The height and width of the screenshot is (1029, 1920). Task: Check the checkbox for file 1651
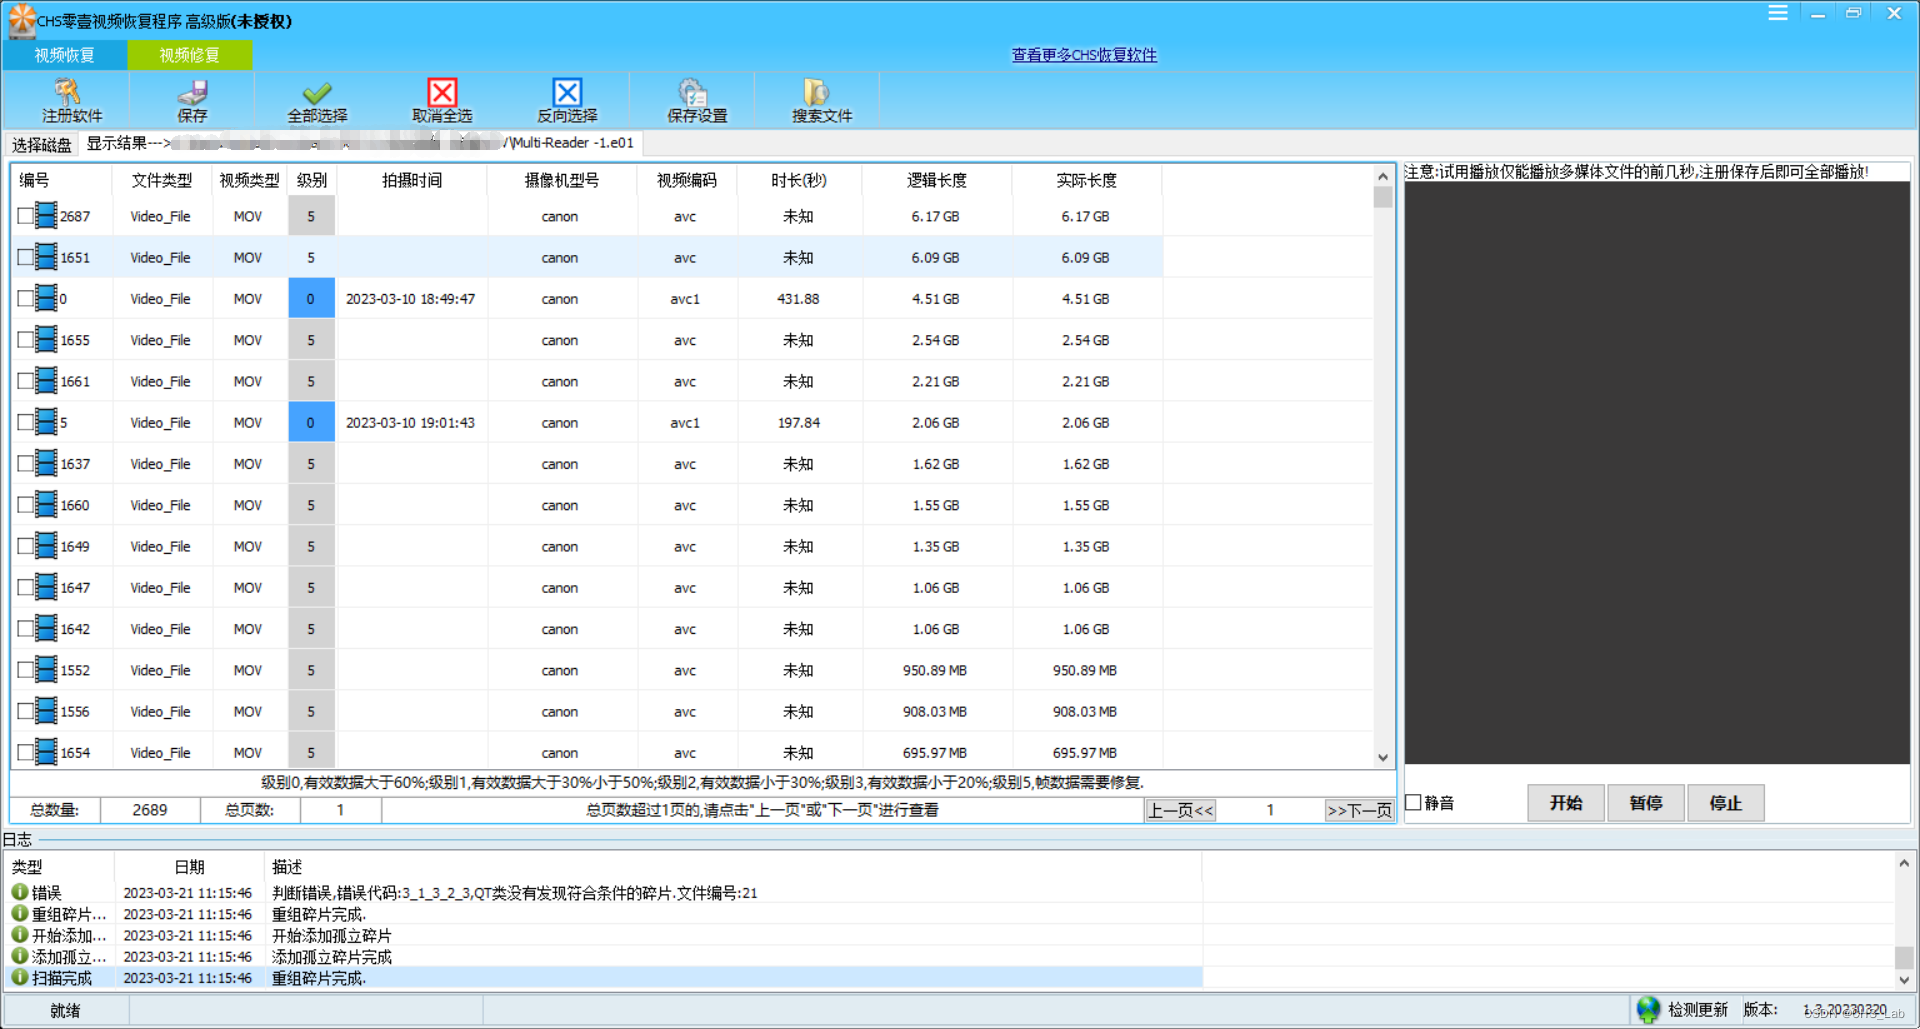click(x=25, y=257)
